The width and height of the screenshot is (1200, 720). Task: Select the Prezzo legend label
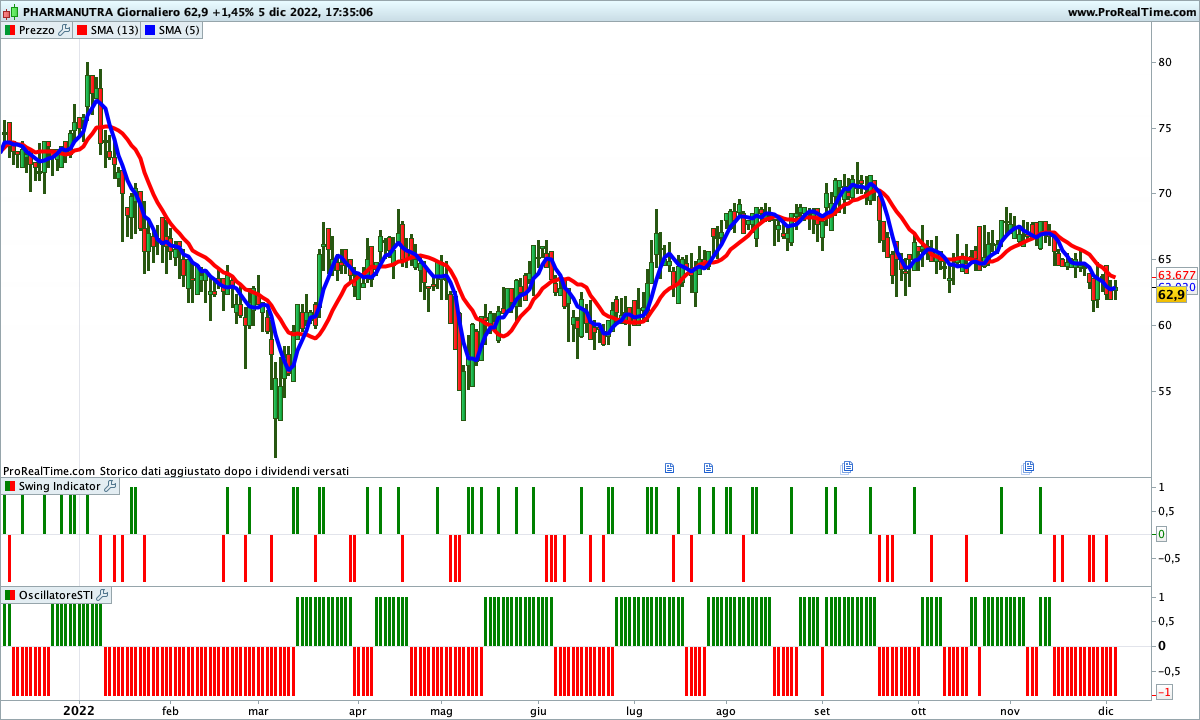[x=37, y=30]
